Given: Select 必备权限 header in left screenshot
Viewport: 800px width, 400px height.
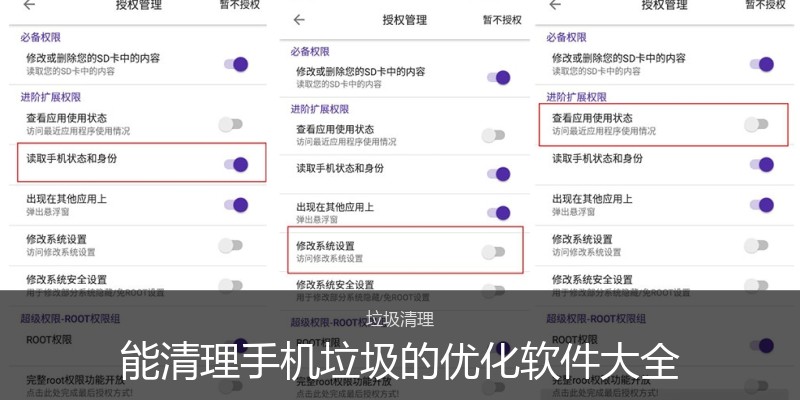Looking at the screenshot, I should click(x=41, y=37).
